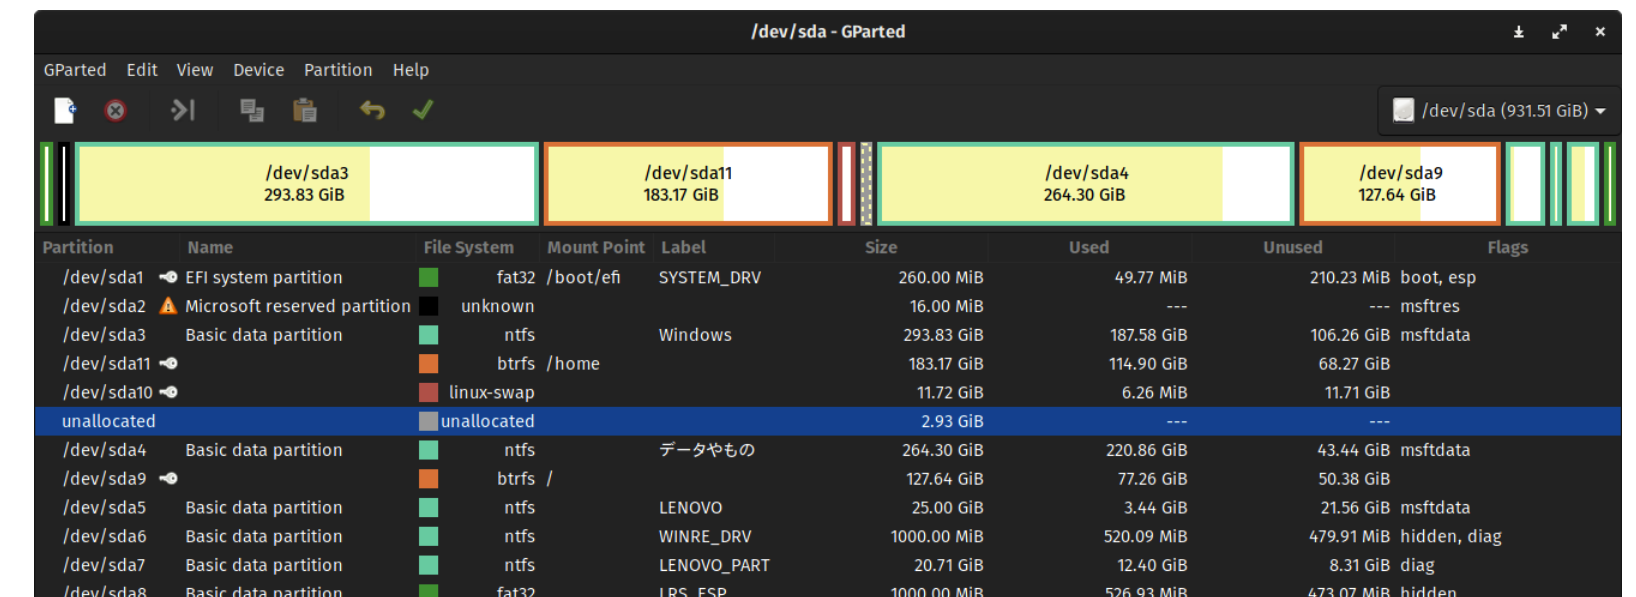Select the /dev/sda5 partition row

[828, 508]
